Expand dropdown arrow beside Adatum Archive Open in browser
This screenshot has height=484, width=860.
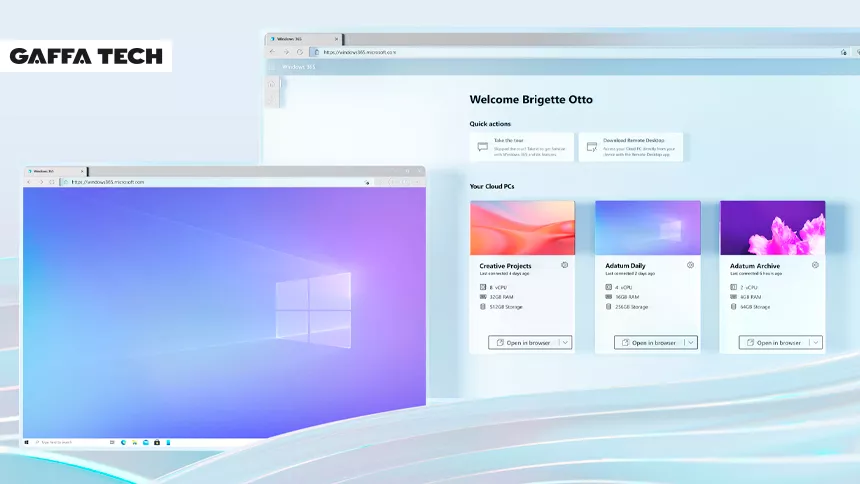(816, 342)
